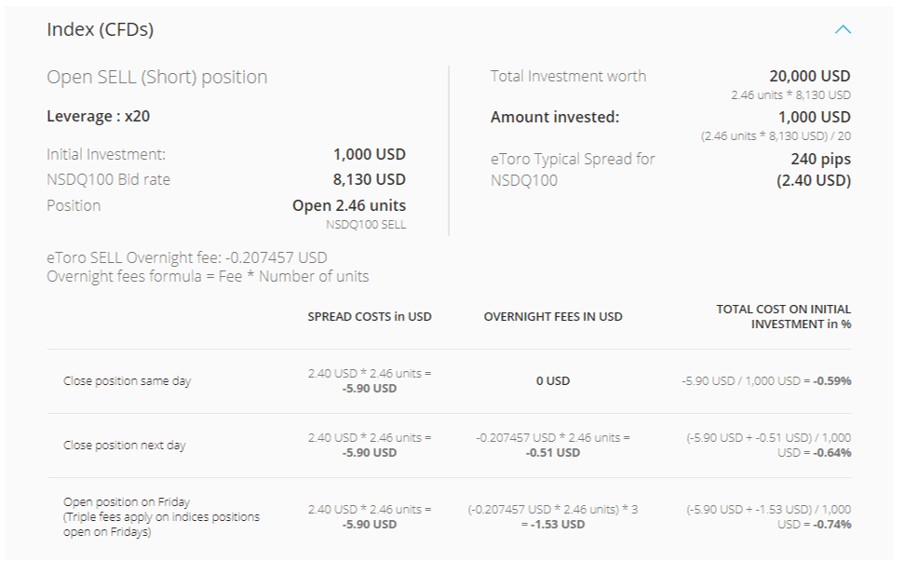Collapse the Index (CFDs) section chevron
The image size is (899, 567).
(x=842, y=29)
